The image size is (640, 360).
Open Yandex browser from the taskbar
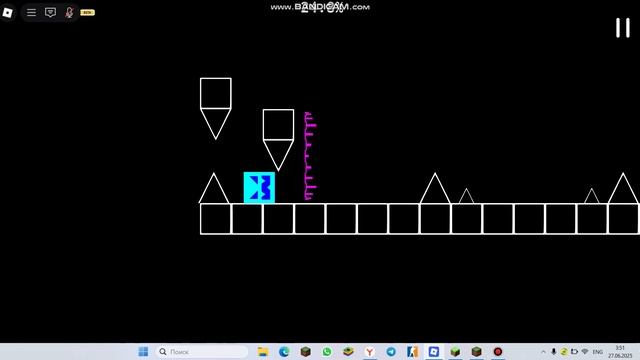(x=369, y=351)
